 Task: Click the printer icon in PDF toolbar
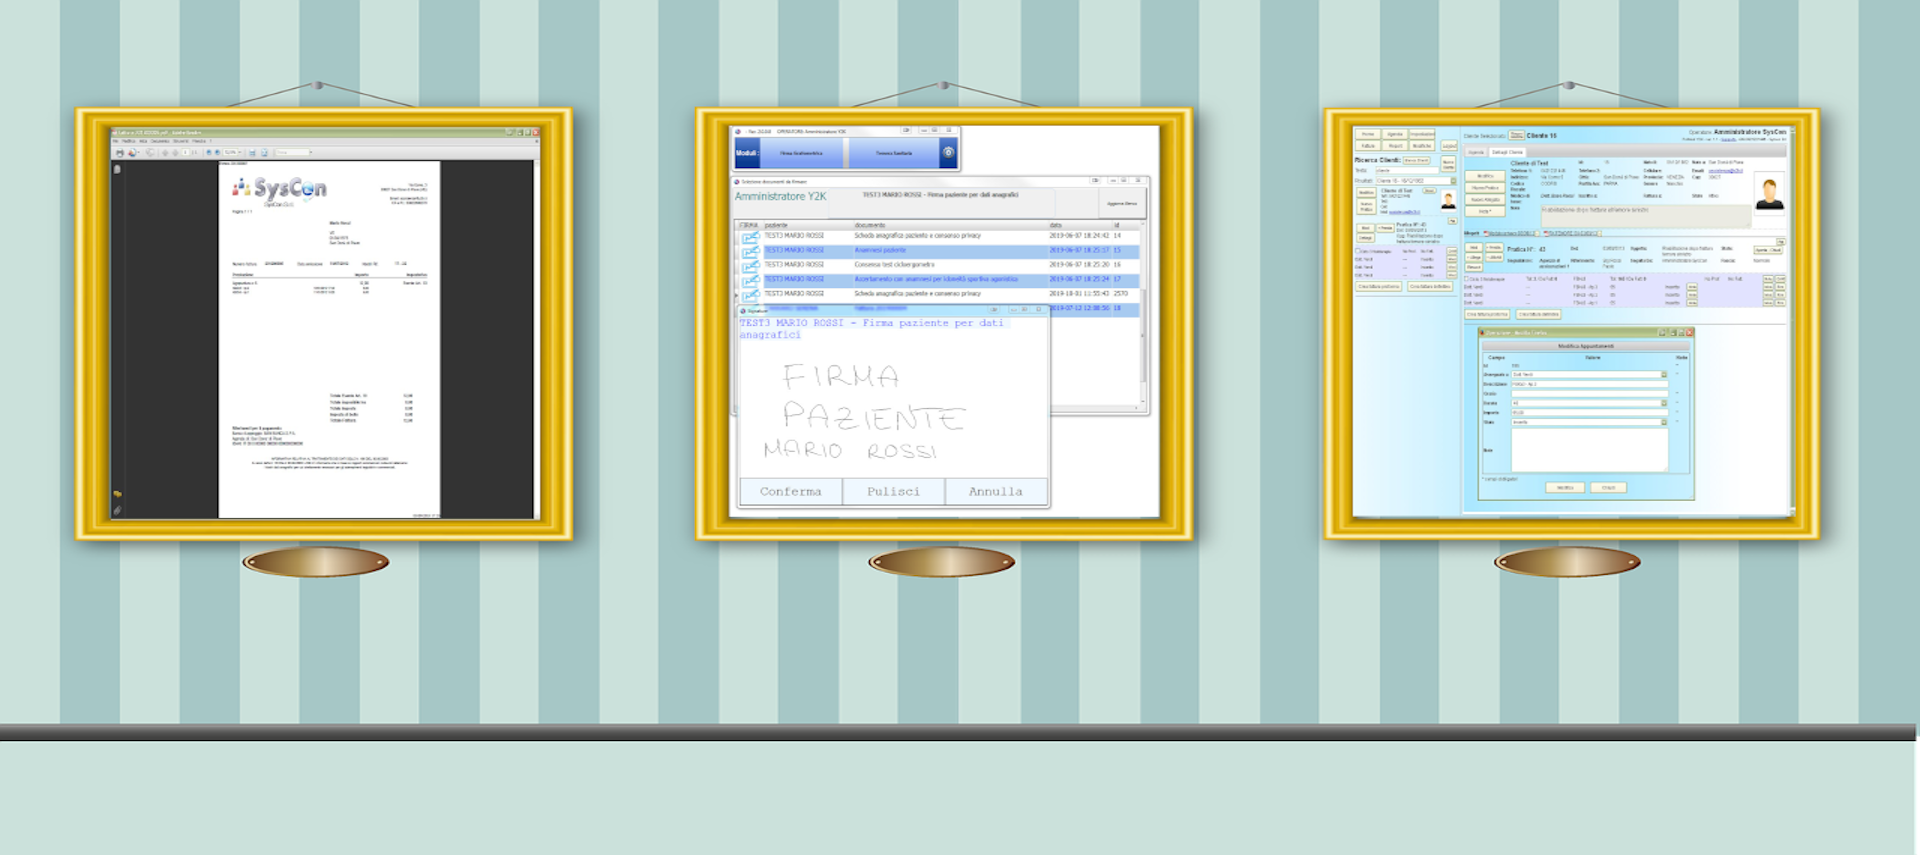click(x=120, y=153)
